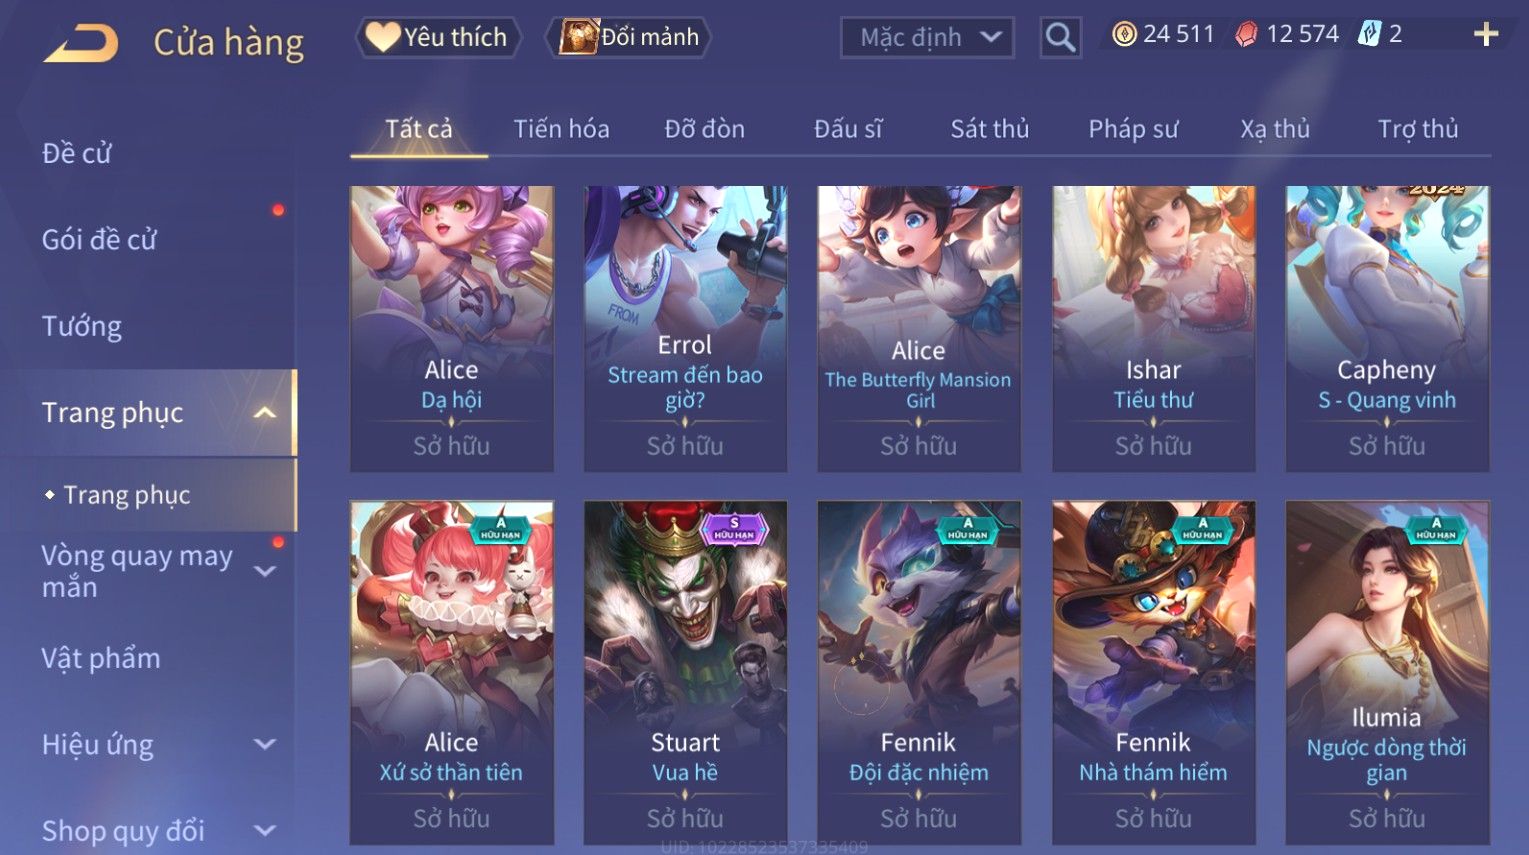This screenshot has width=1529, height=855.
Task: Expand the Vòng quay may mắn section
Action: (x=265, y=571)
